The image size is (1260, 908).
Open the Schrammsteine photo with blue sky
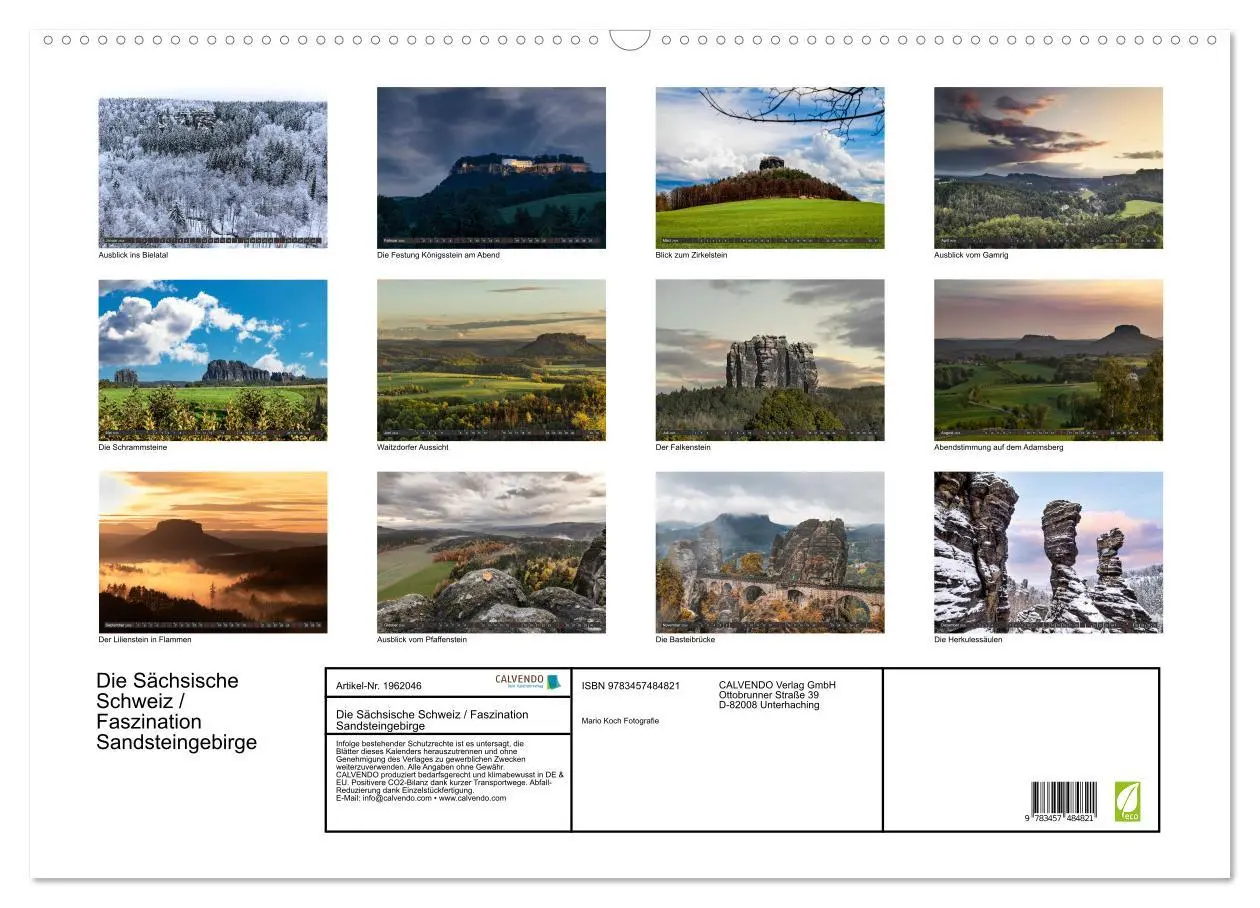[x=213, y=360]
